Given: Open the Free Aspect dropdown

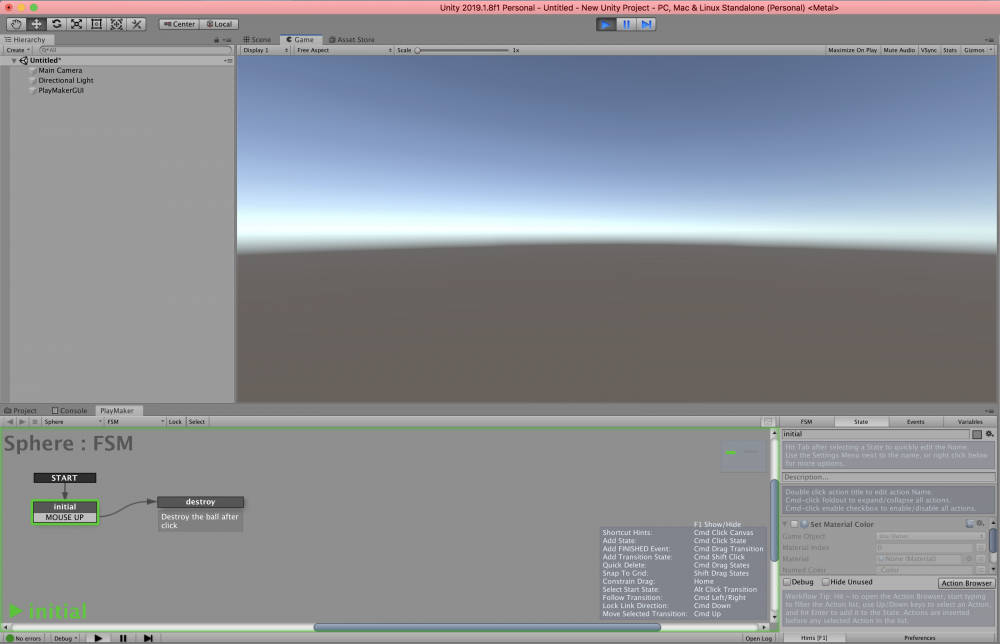Looking at the screenshot, I should (x=343, y=50).
